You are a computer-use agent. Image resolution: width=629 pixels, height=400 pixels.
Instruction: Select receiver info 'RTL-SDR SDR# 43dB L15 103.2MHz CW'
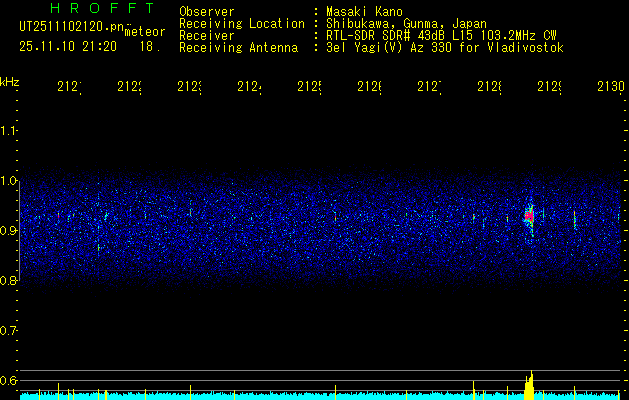pyautogui.click(x=441, y=36)
